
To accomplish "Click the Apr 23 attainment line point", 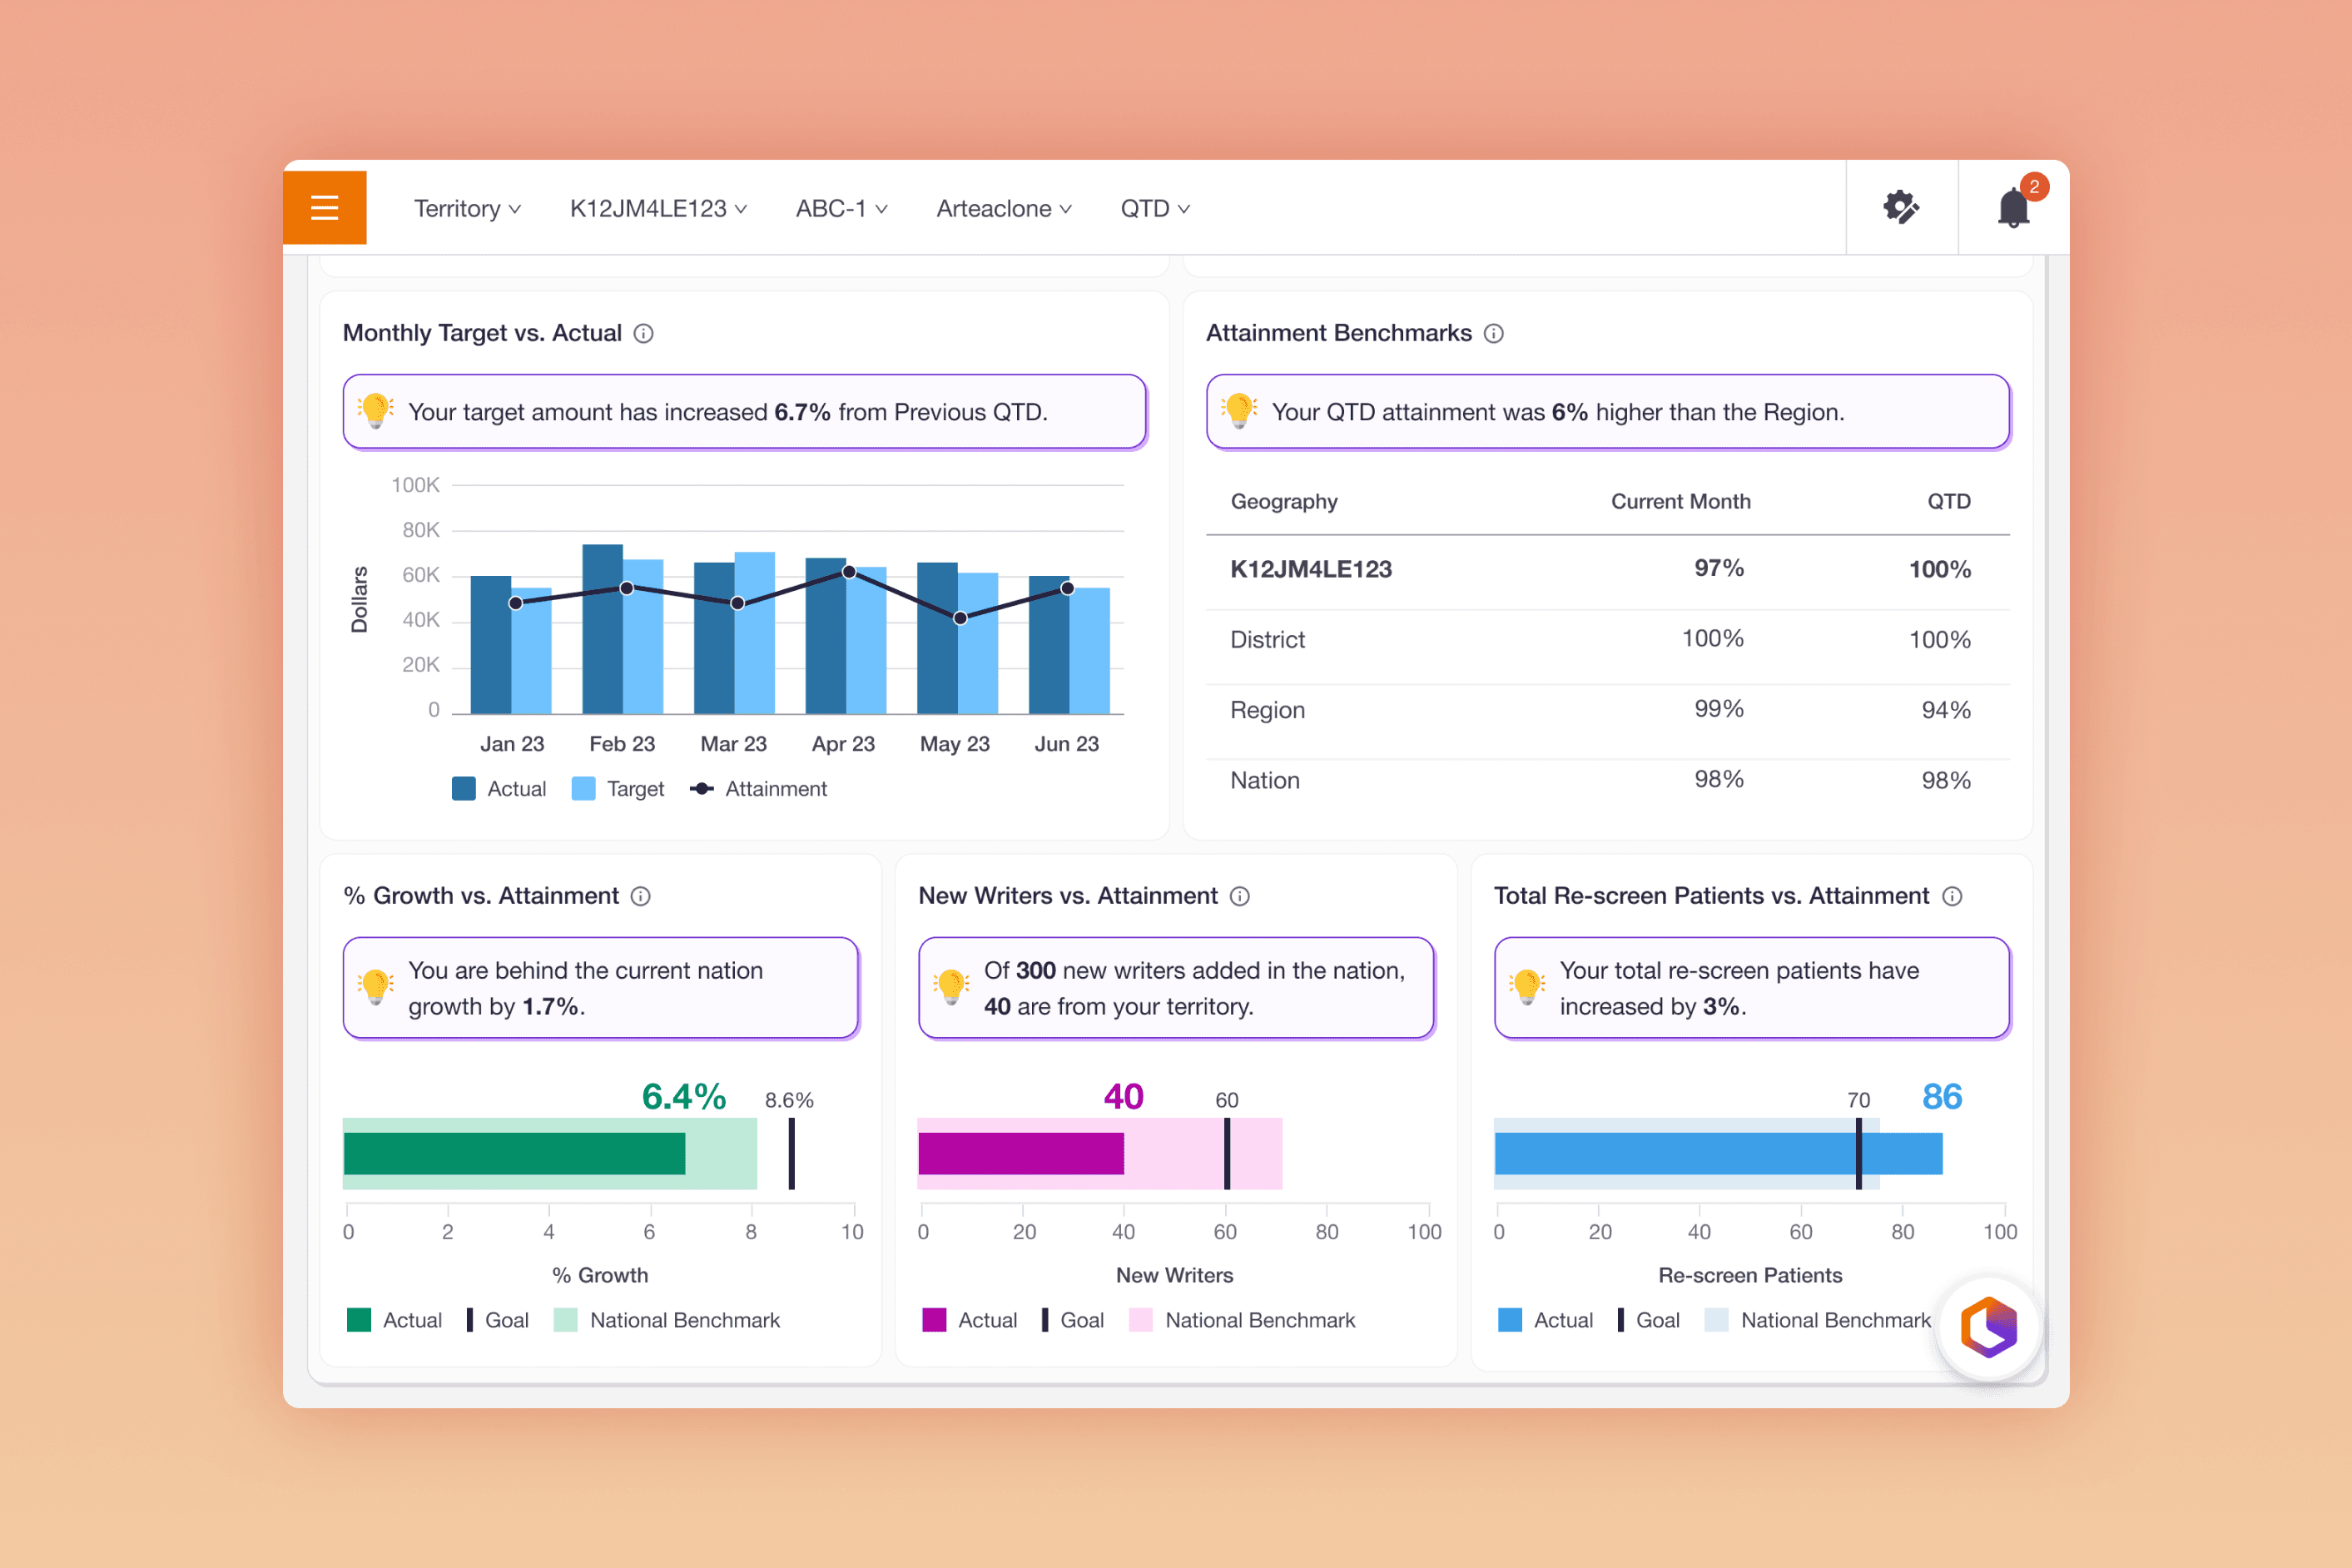I will pos(849,572).
